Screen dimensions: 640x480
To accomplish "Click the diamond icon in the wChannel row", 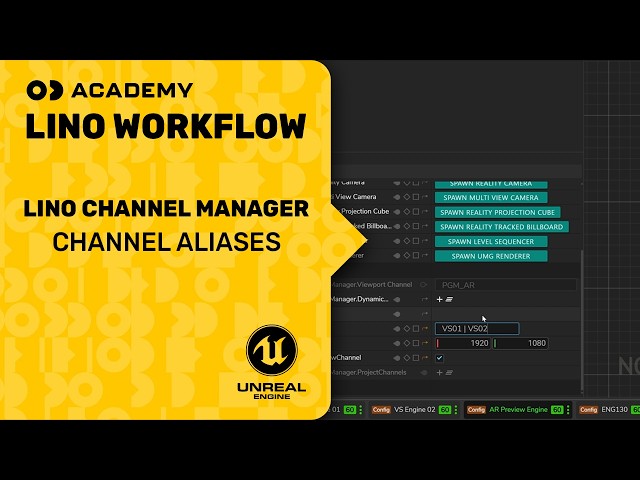I will (x=407, y=358).
